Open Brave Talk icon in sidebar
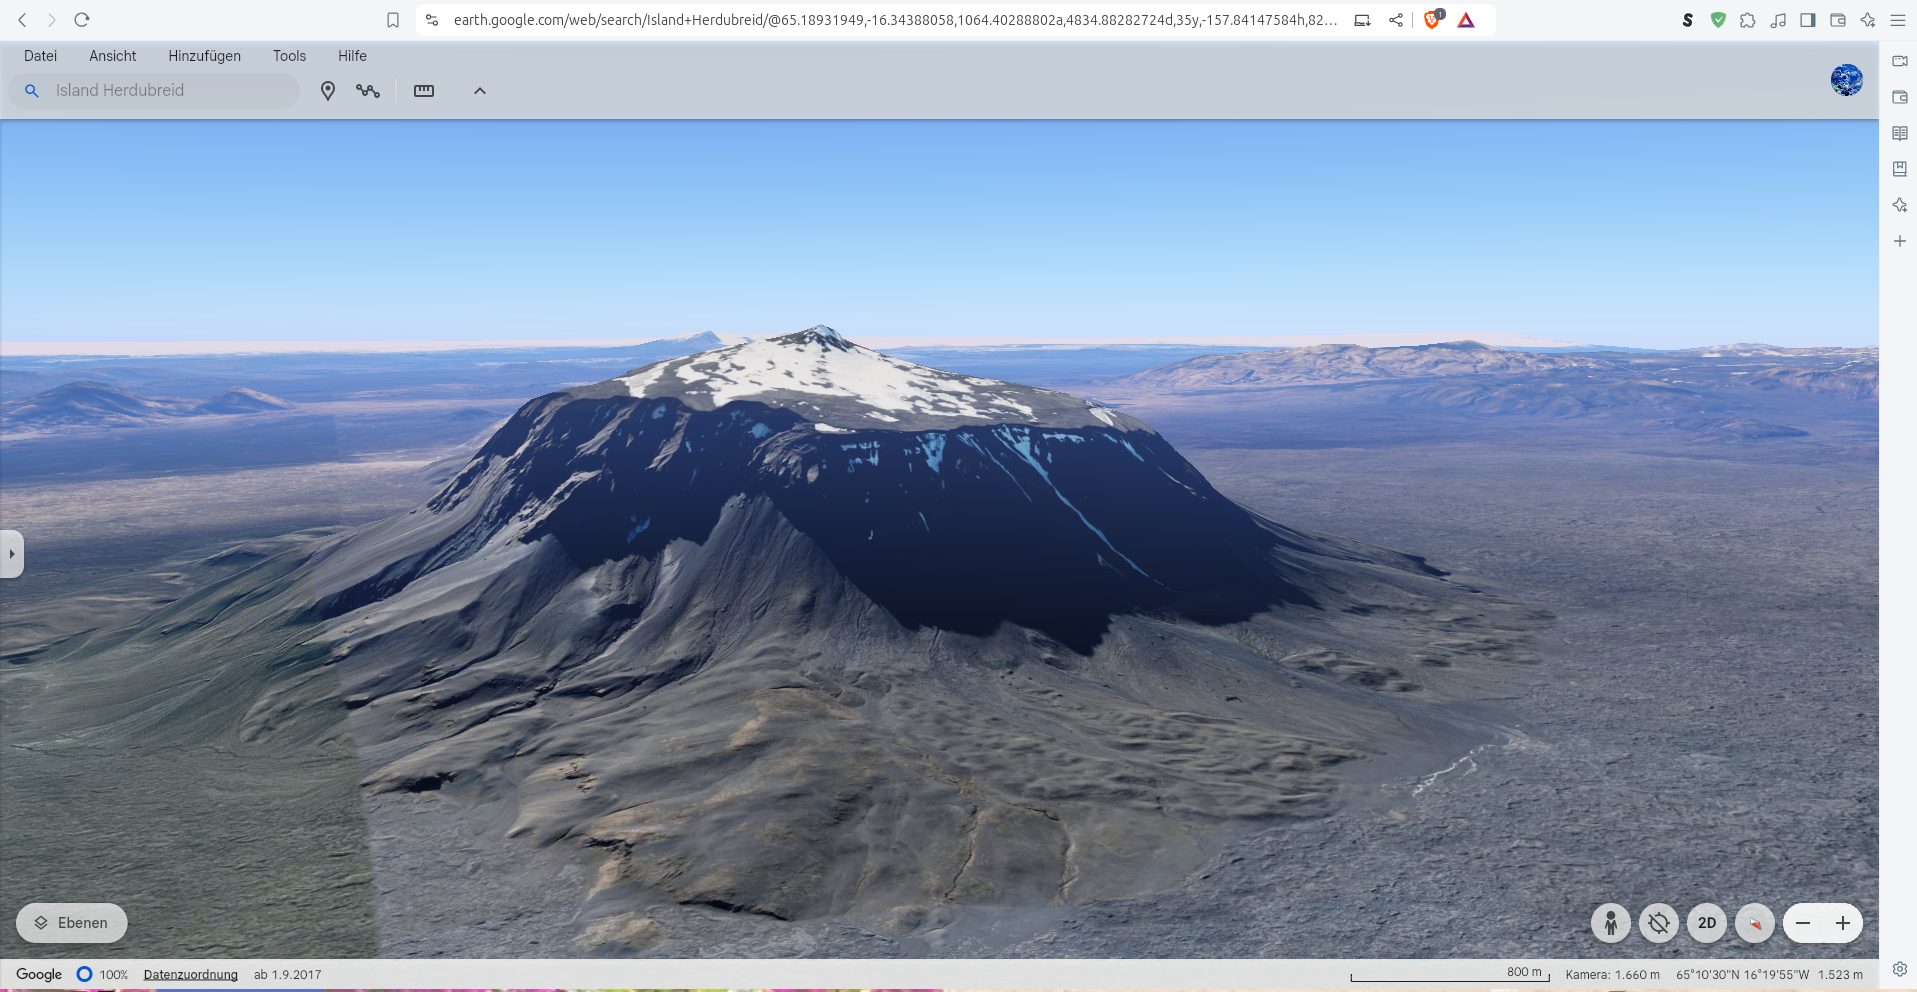The height and width of the screenshot is (992, 1917). click(x=1900, y=61)
